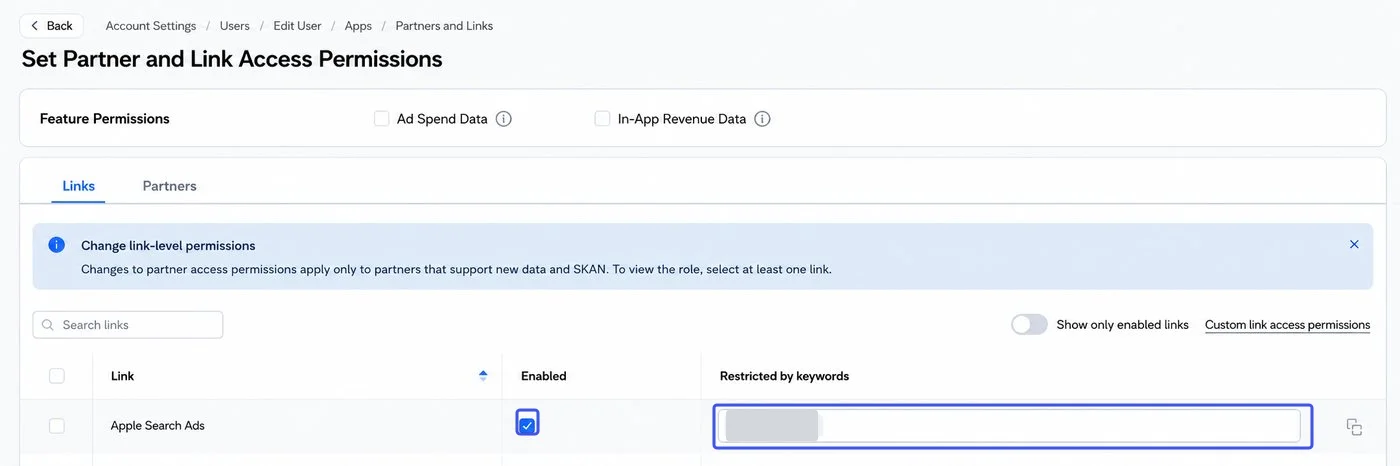1400x466 pixels.
Task: Open Account Settings breadcrumb
Action: (x=152, y=26)
